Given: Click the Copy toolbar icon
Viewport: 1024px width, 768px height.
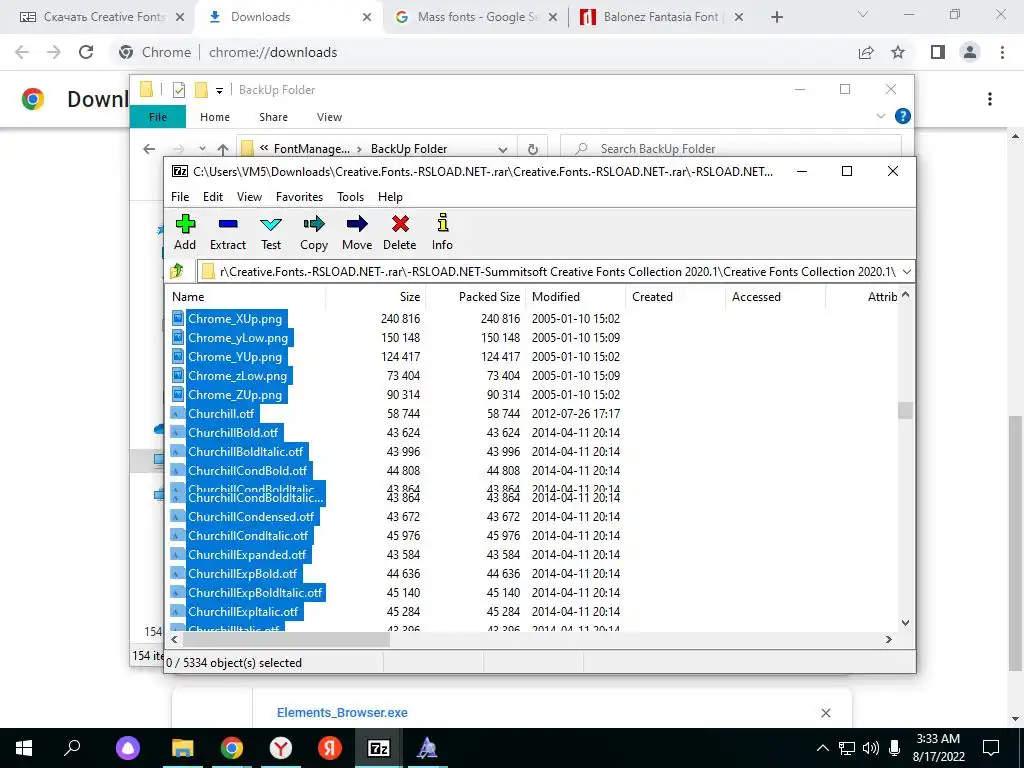Looking at the screenshot, I should 314,232.
